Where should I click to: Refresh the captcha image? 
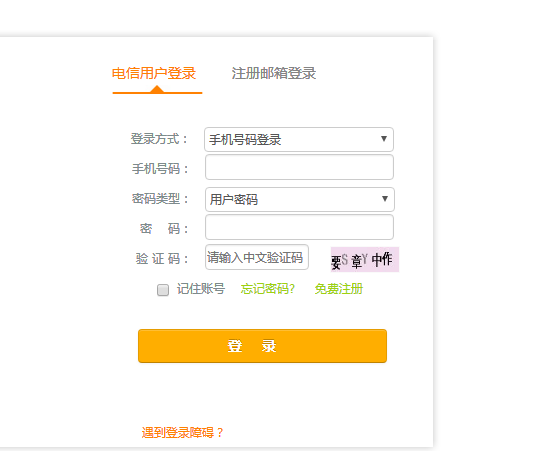click(x=365, y=260)
